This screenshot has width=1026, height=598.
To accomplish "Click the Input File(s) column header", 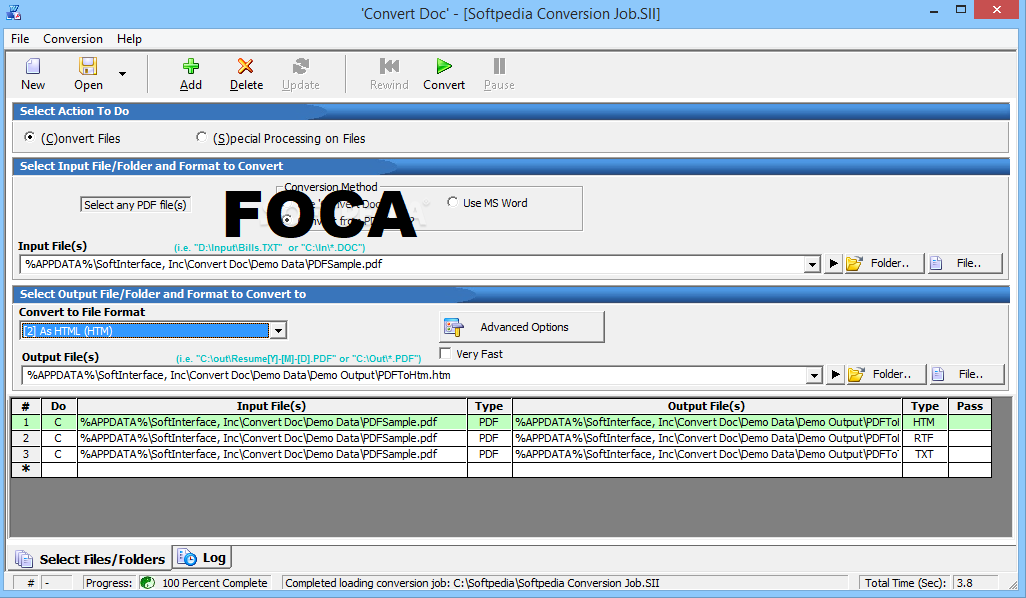I will (272, 406).
